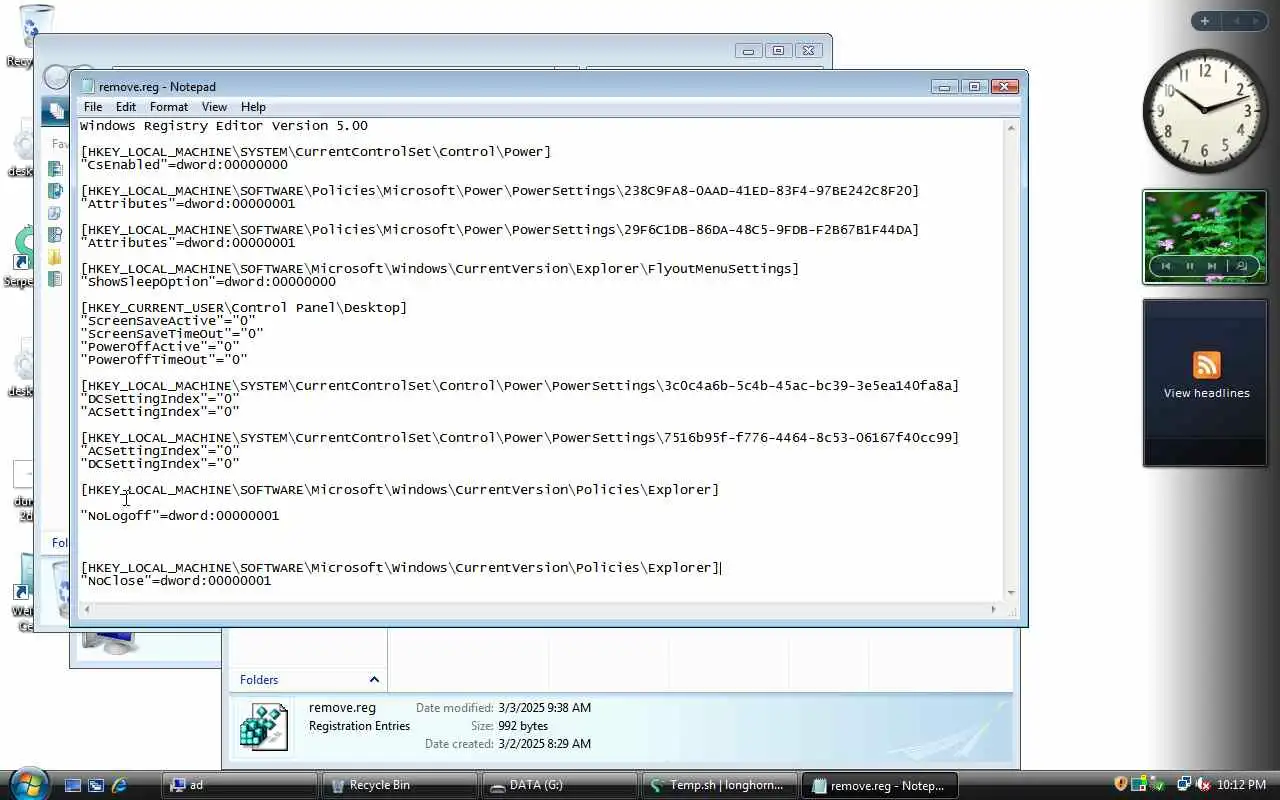Click slideshow gadget next button
1280x800 pixels.
click(x=1212, y=266)
